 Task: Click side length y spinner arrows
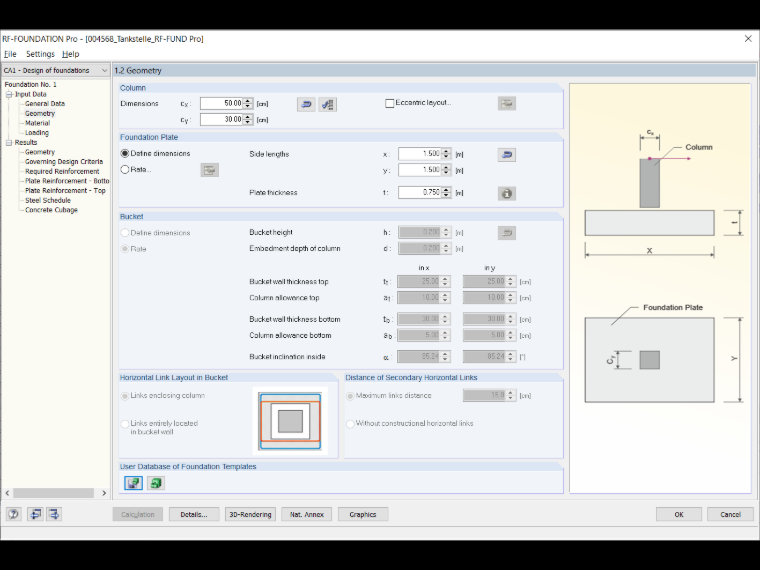click(x=446, y=170)
